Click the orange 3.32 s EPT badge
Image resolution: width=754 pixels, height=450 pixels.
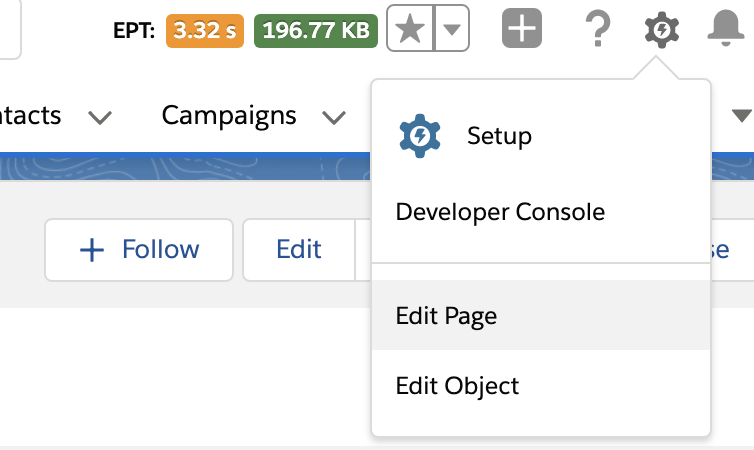[205, 31]
